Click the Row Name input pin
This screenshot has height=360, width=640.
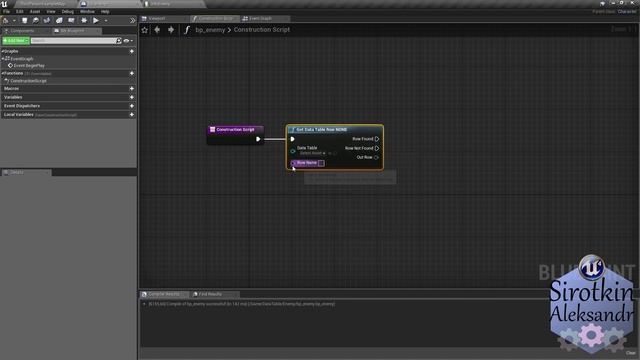click(293, 163)
